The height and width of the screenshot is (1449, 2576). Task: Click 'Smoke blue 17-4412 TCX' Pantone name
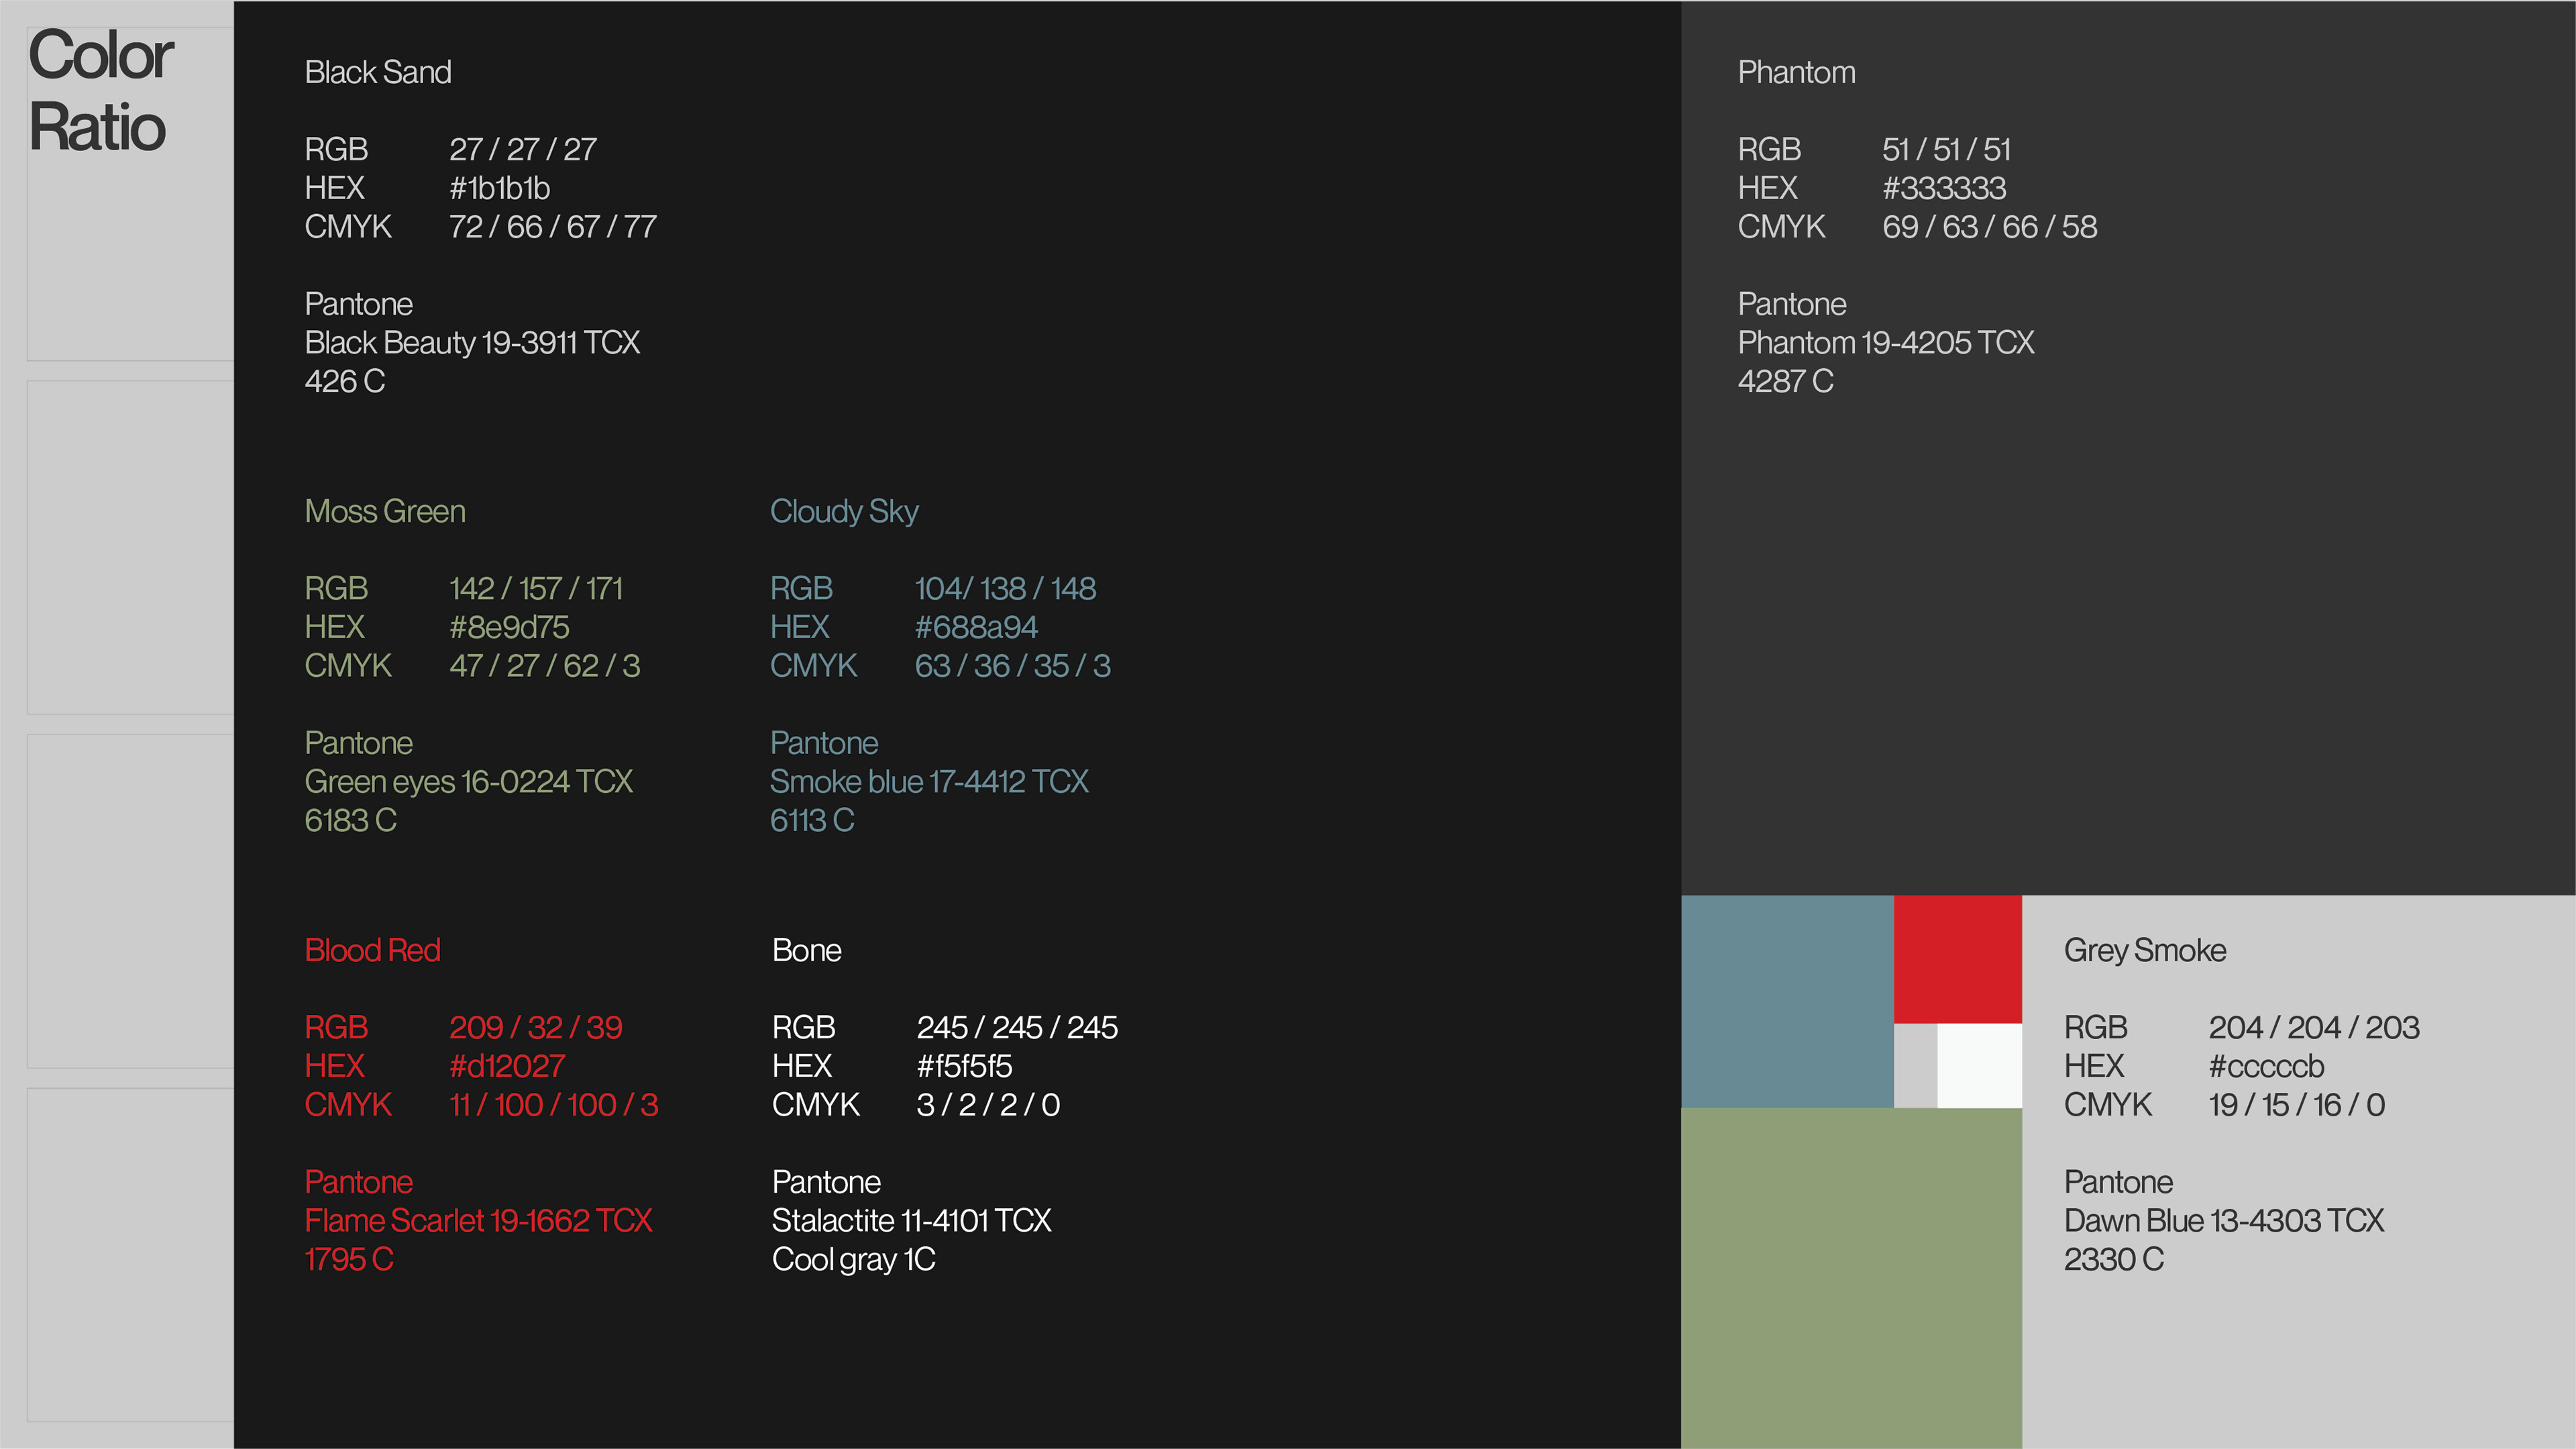point(929,781)
